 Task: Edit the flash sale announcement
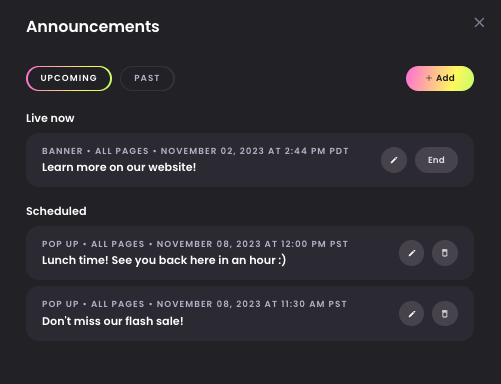(x=412, y=314)
